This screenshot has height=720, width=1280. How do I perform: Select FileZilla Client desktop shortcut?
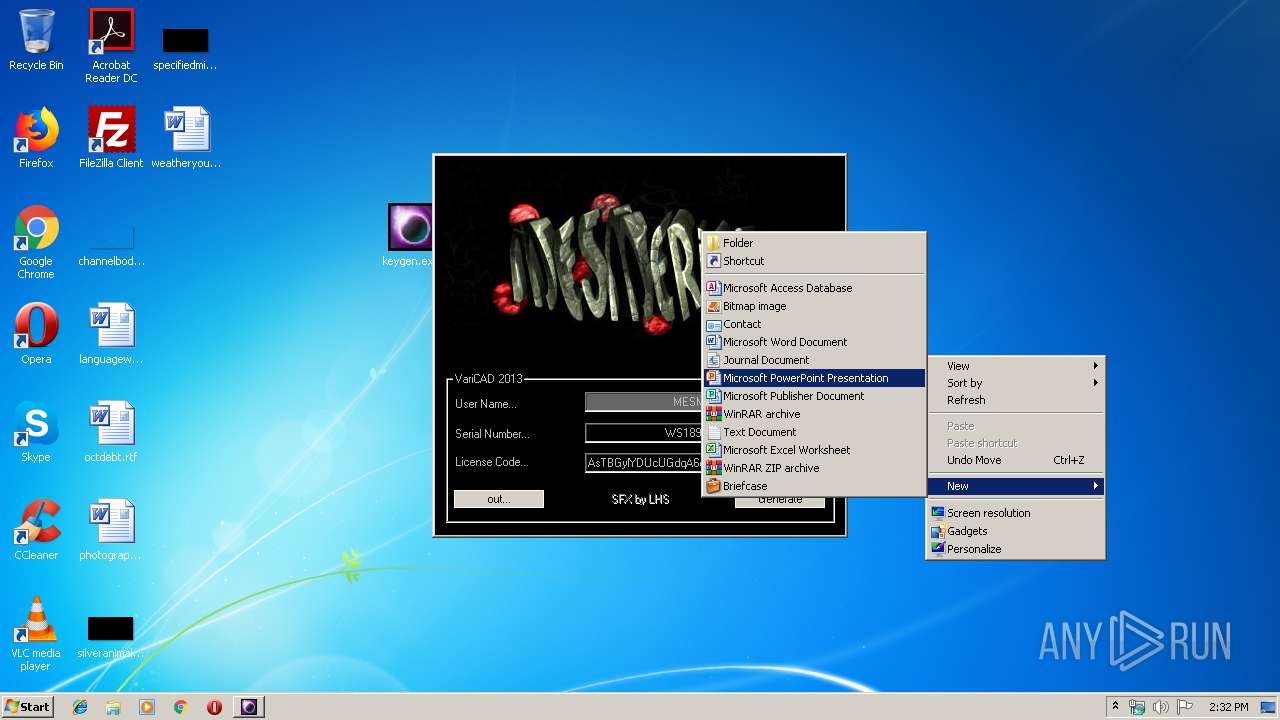111,138
